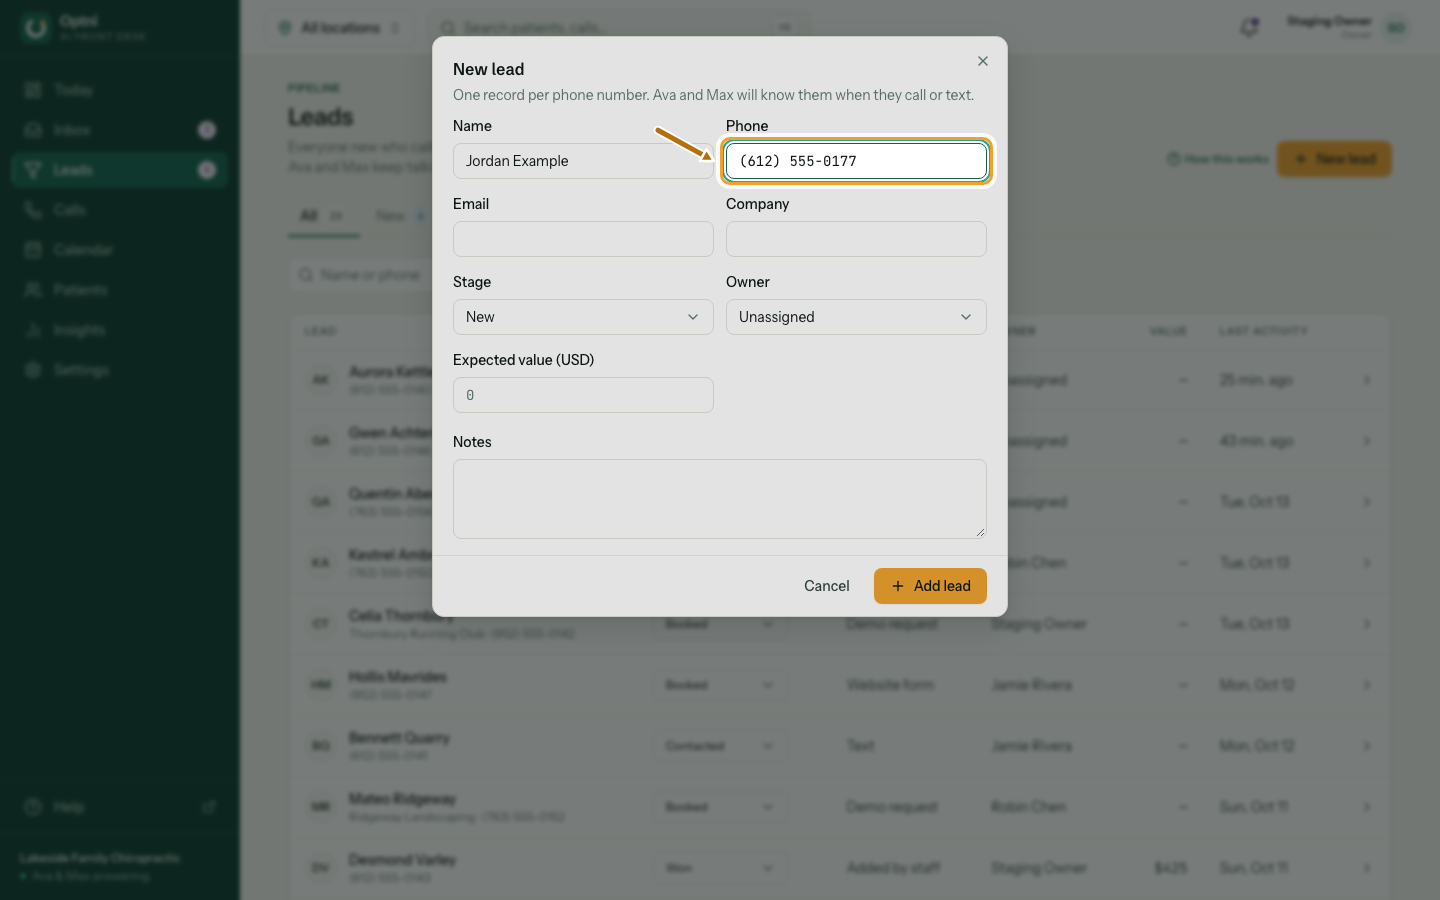Open the Won stage dropdown for Desmond Varley
This screenshot has height=900, width=1440.
(x=720, y=868)
